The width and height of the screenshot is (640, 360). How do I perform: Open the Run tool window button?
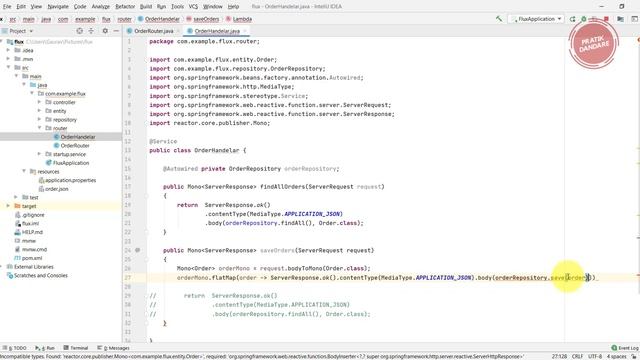click(45, 348)
